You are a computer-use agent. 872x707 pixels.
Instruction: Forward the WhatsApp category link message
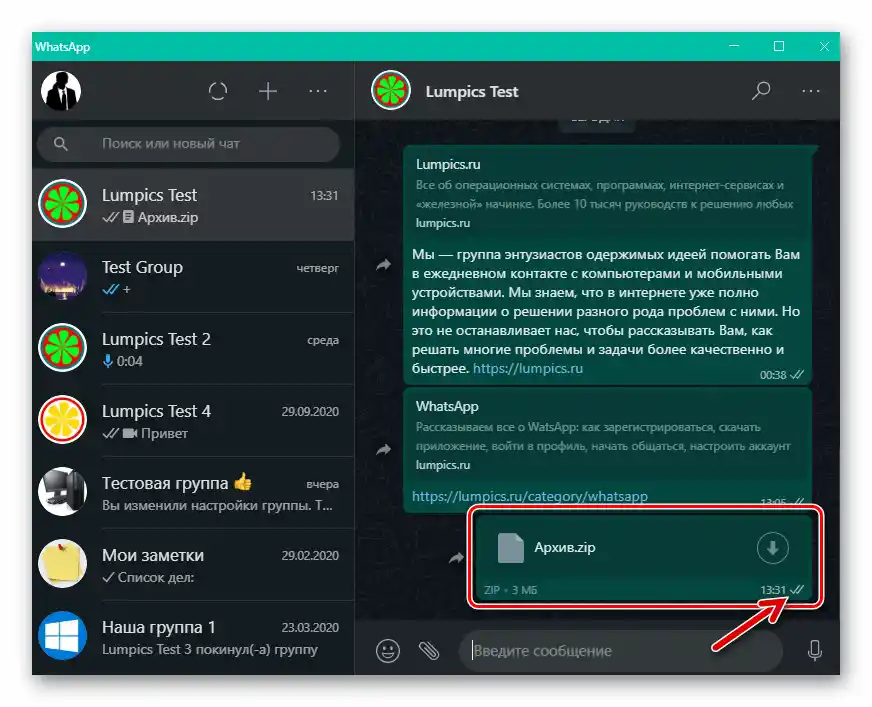(x=383, y=449)
